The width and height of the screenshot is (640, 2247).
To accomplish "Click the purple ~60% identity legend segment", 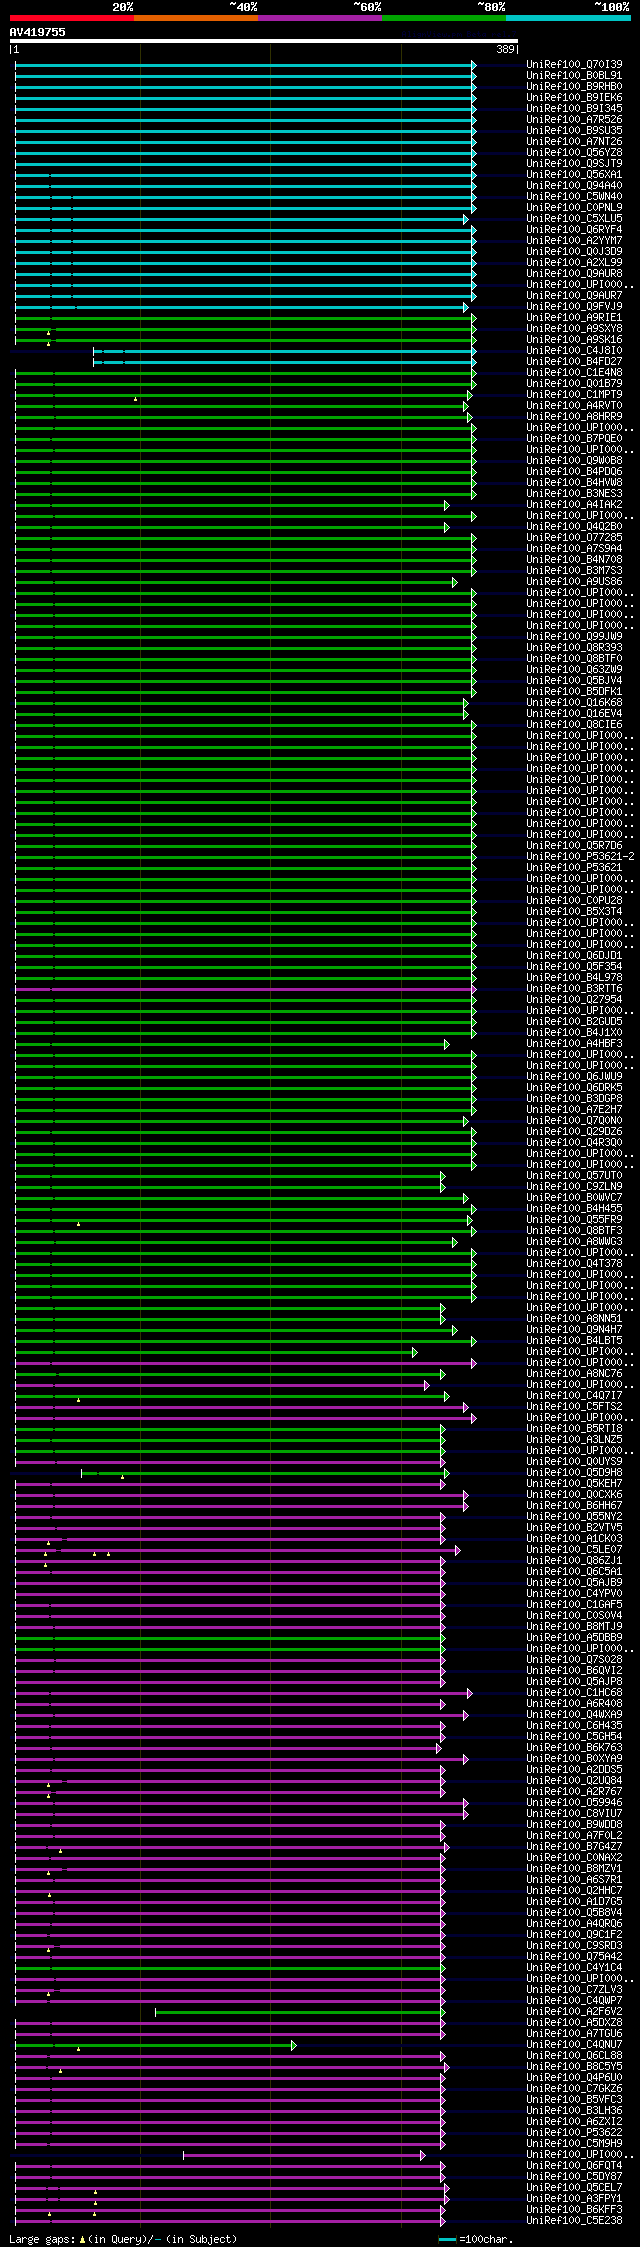I will (x=320, y=18).
